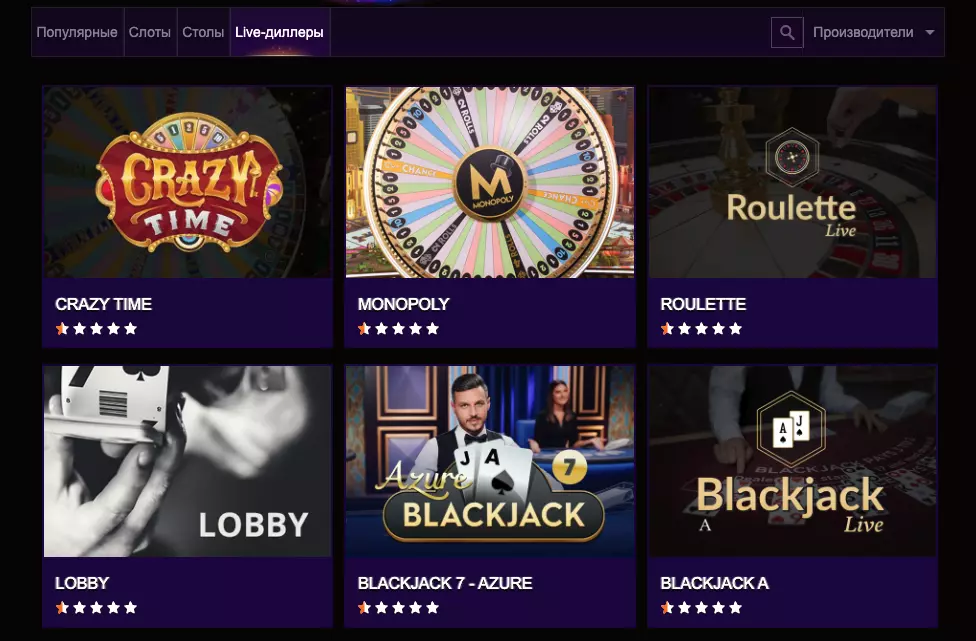Select the Live-диллеры tab
This screenshot has width=976, height=641.
(279, 33)
